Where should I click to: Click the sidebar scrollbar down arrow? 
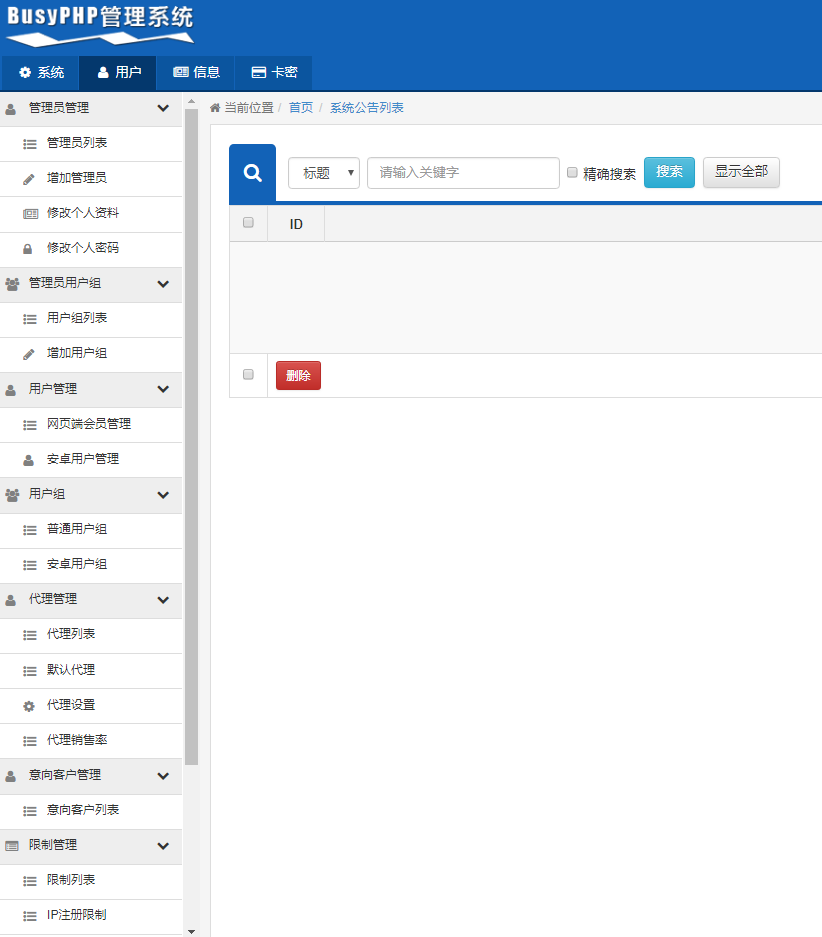click(192, 930)
